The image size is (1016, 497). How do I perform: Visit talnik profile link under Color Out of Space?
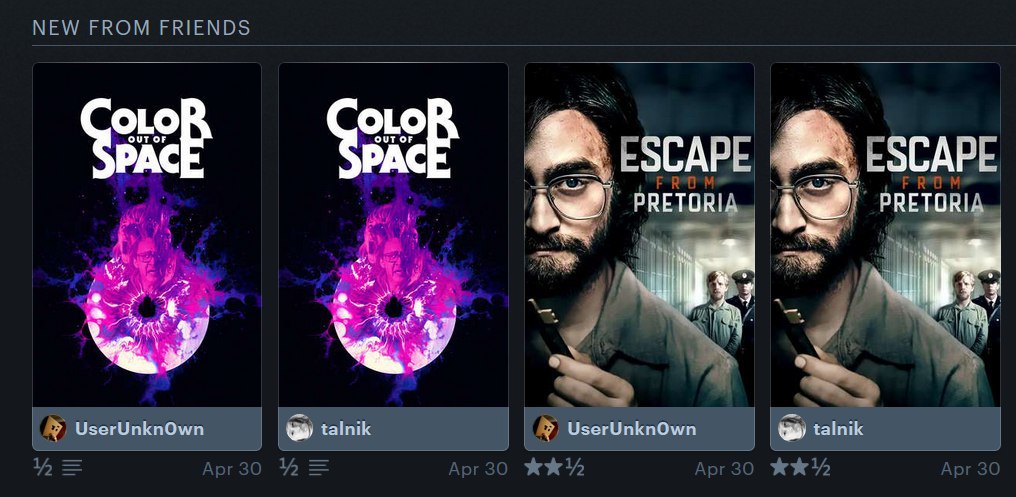pos(346,428)
